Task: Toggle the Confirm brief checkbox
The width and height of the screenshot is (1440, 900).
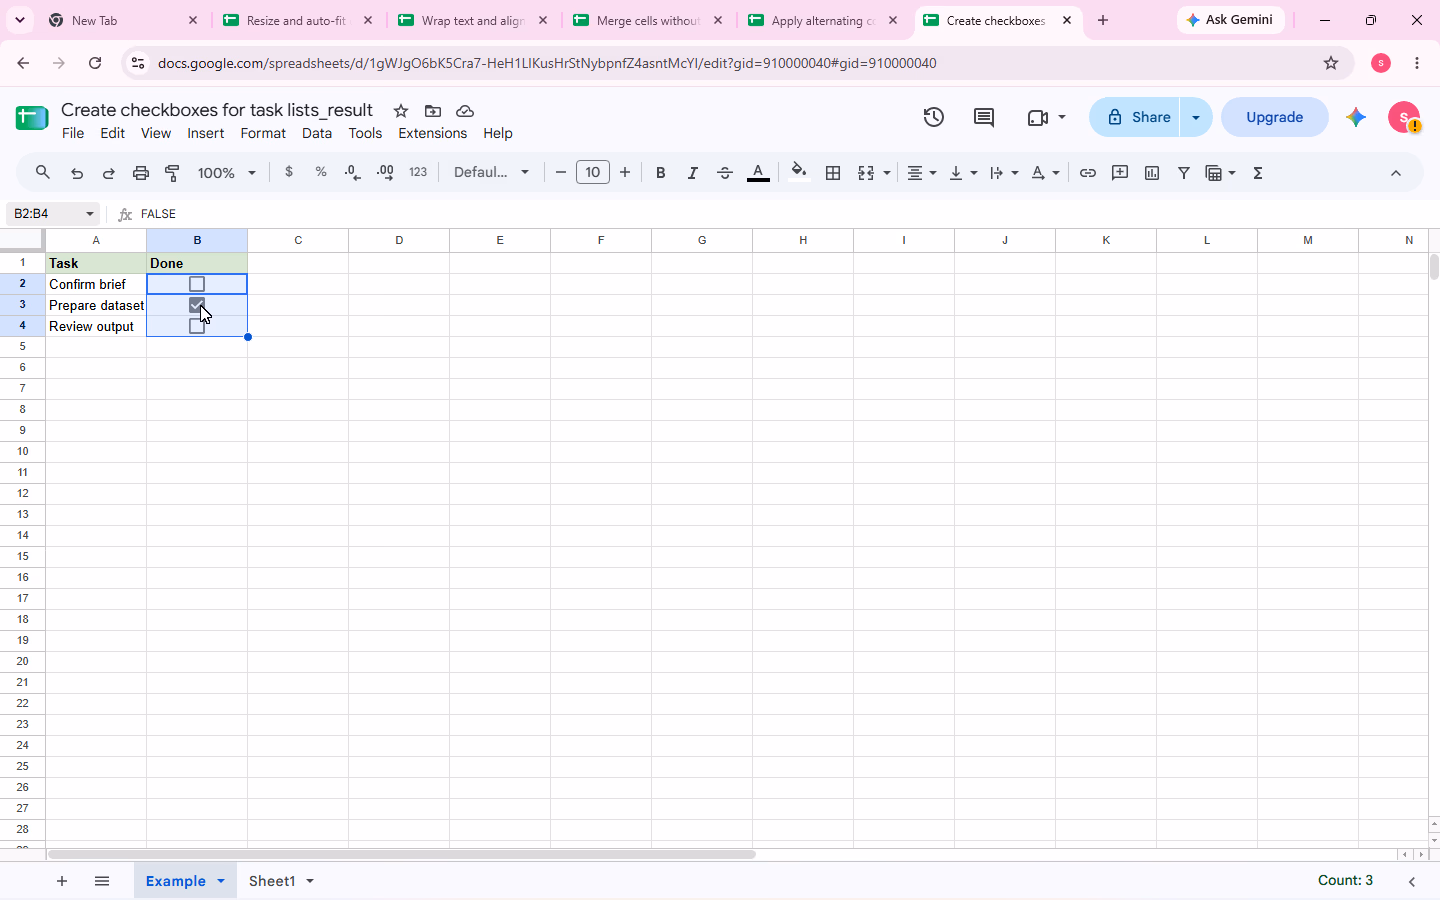Action: 197,285
